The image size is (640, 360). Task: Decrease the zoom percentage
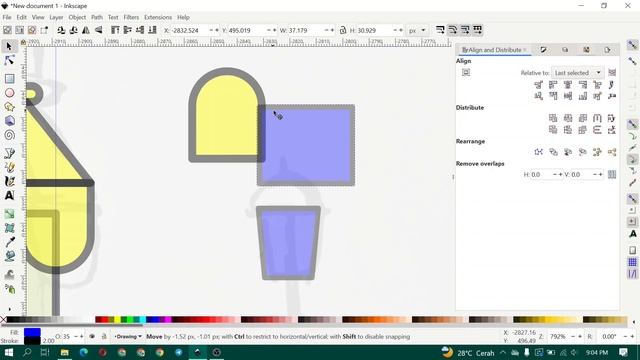(573, 337)
